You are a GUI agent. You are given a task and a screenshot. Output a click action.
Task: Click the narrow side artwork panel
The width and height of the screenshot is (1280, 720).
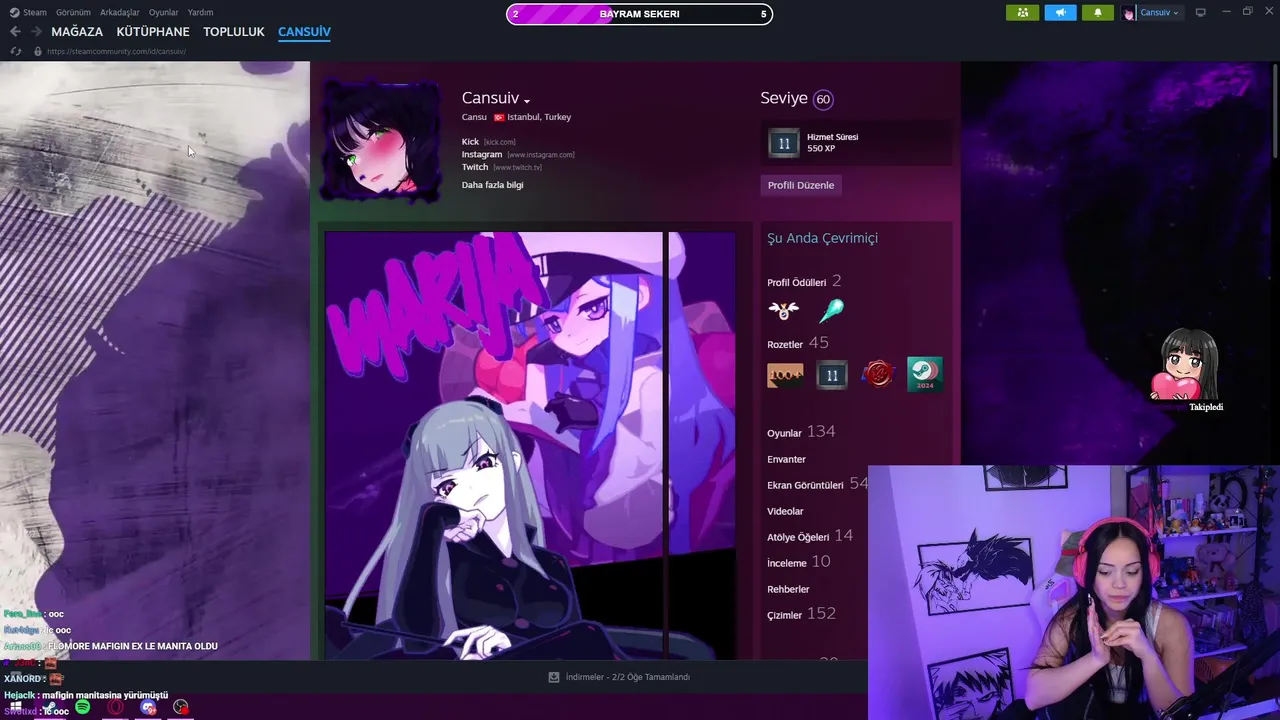click(701, 445)
